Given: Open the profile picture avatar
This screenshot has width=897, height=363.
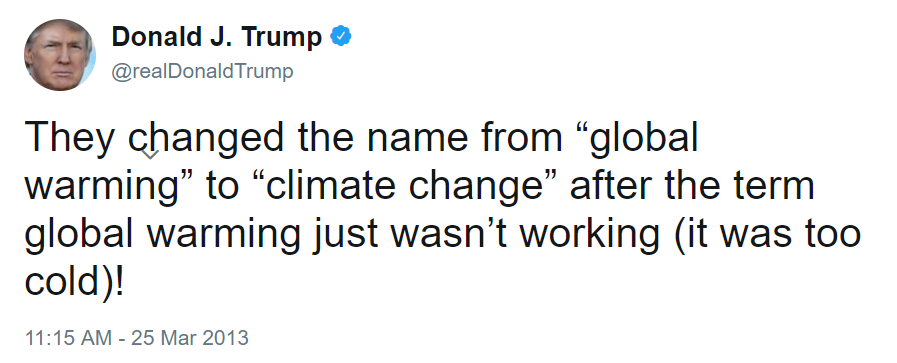Looking at the screenshot, I should click(x=59, y=54).
